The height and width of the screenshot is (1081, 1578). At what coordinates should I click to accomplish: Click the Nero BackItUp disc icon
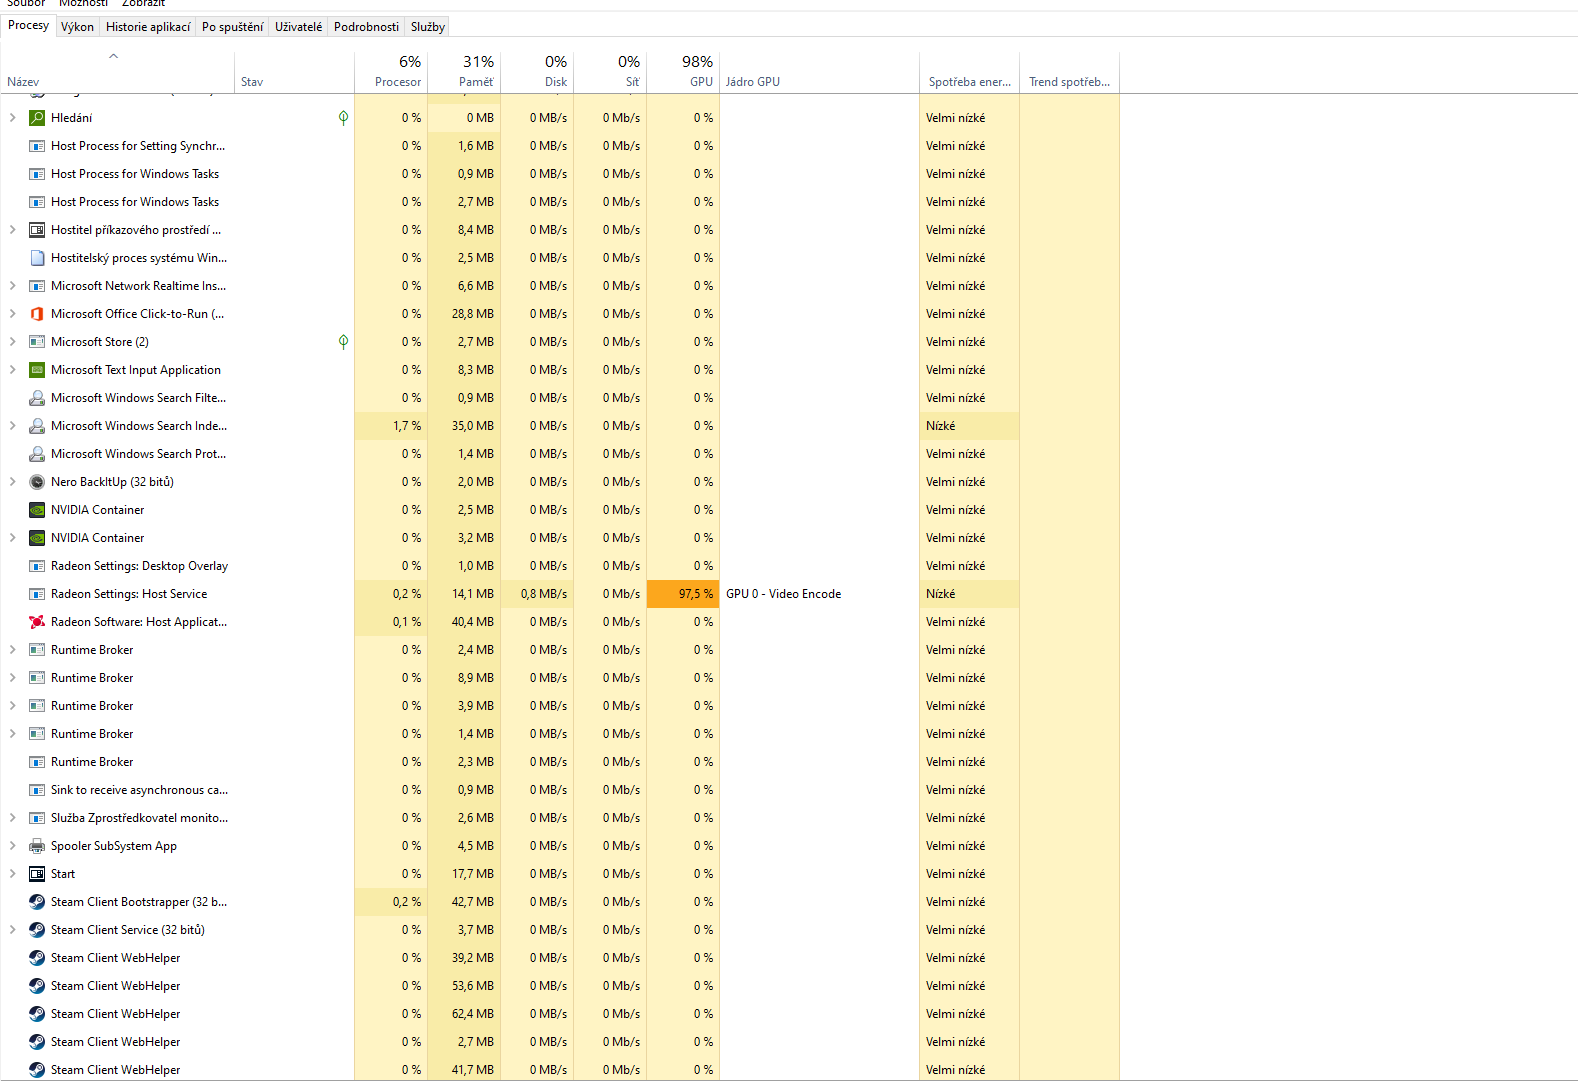[37, 482]
